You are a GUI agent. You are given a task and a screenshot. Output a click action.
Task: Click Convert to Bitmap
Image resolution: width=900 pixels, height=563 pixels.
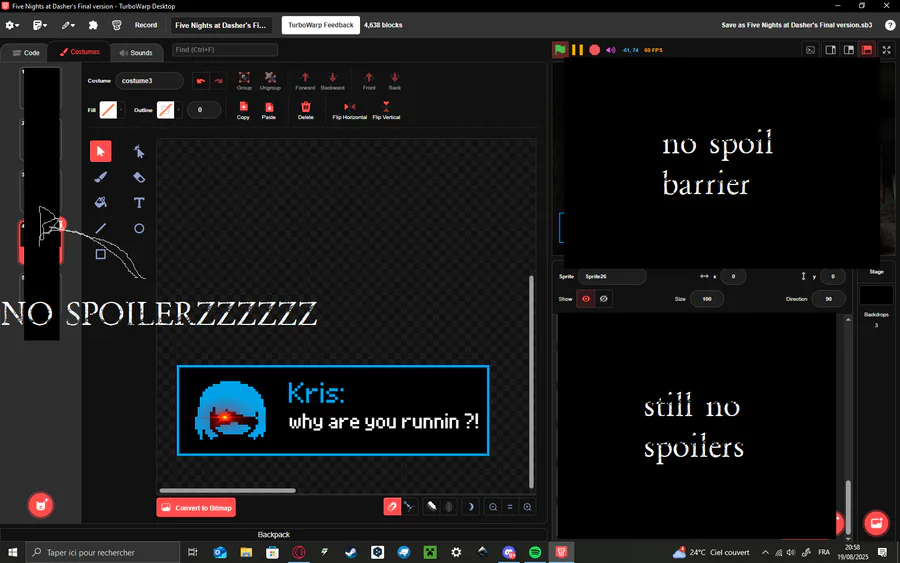point(196,507)
